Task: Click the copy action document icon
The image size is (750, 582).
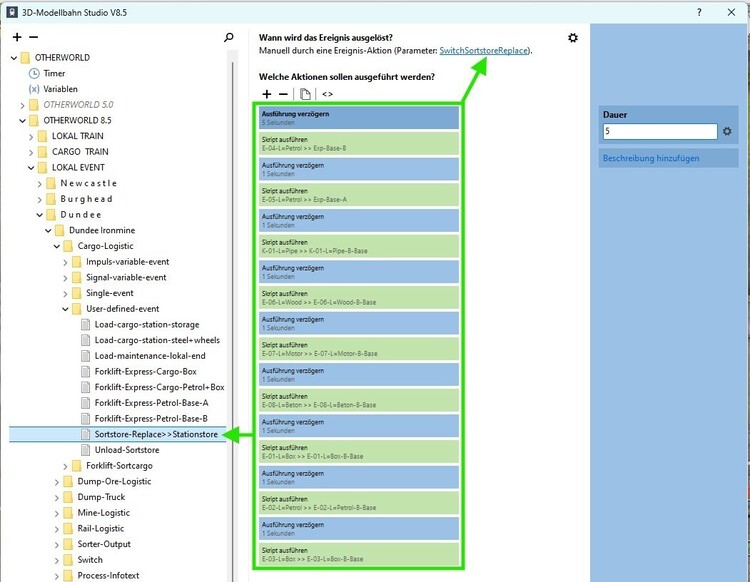Action: (305, 94)
